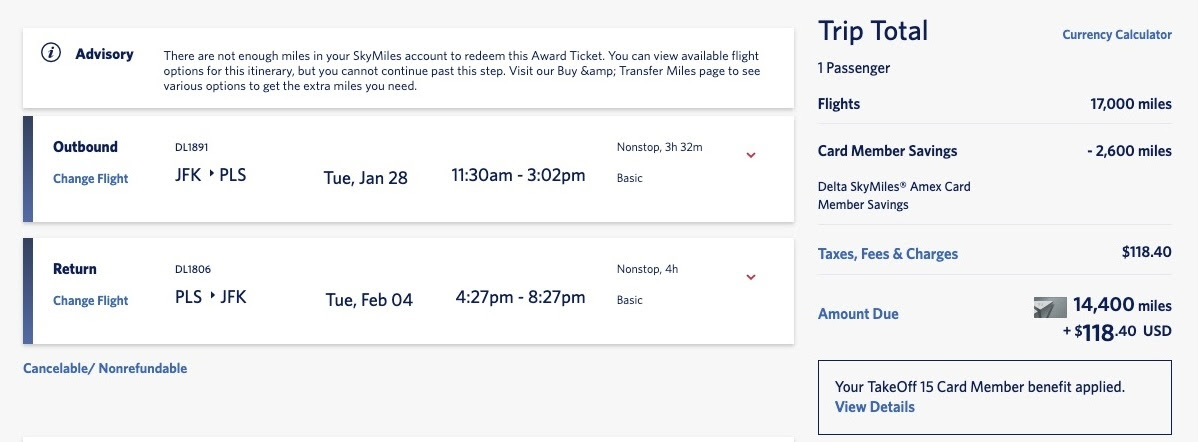The height and width of the screenshot is (442, 1198).
Task: Expand the Outbound flight details chevron
Action: click(x=751, y=155)
